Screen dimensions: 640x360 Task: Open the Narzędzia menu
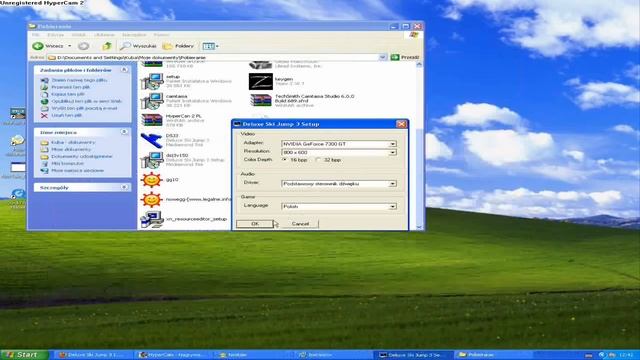pyautogui.click(x=134, y=35)
